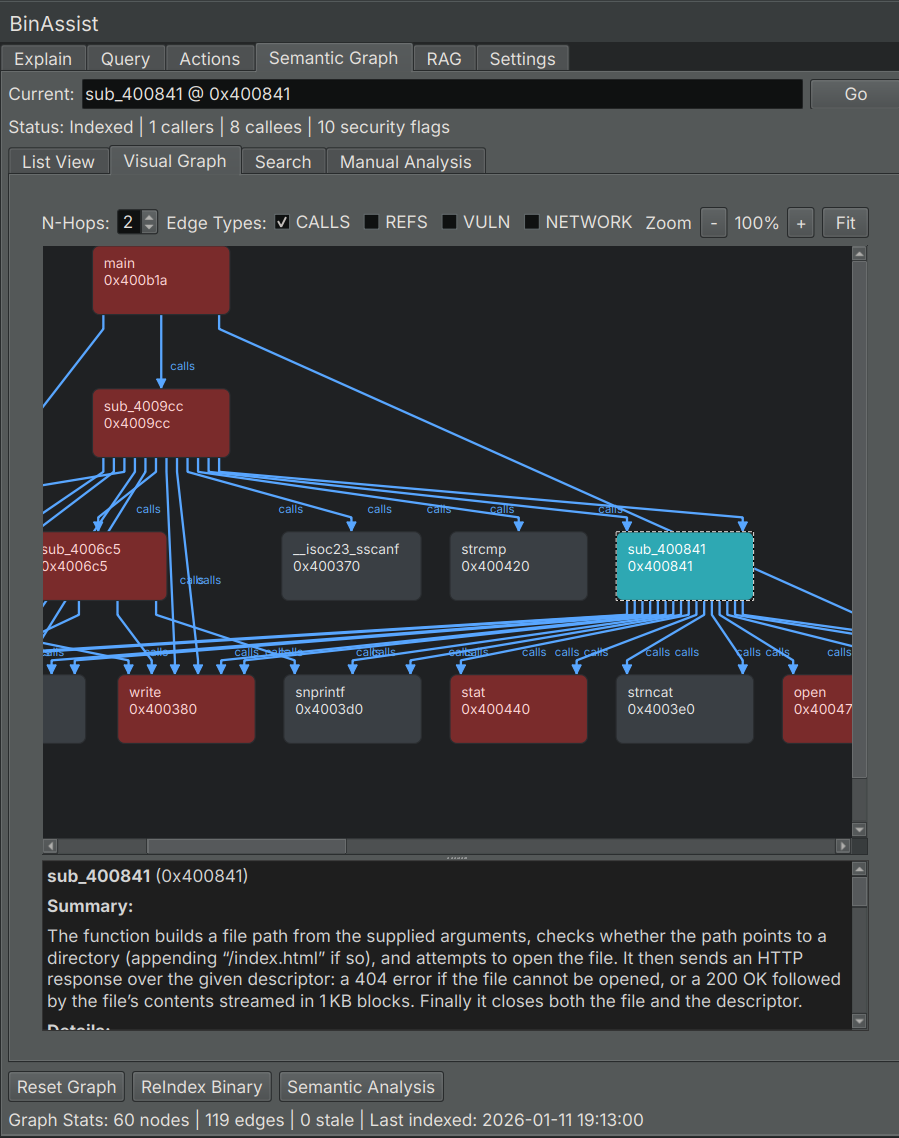Enable the NETWORK edge type
This screenshot has height=1138, width=899.
coord(531,222)
